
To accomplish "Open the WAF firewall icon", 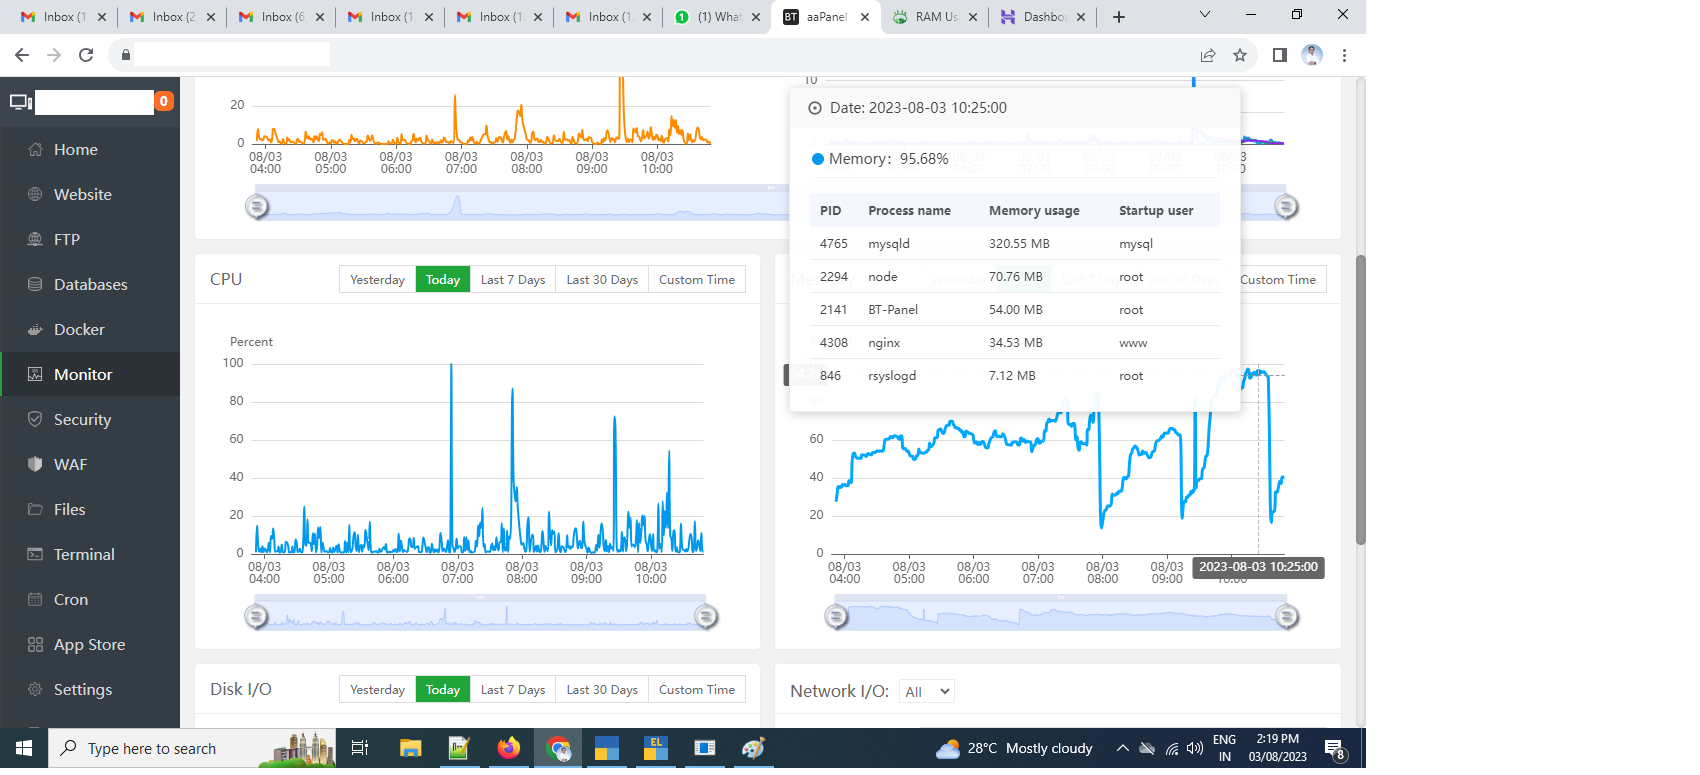I will click(35, 465).
